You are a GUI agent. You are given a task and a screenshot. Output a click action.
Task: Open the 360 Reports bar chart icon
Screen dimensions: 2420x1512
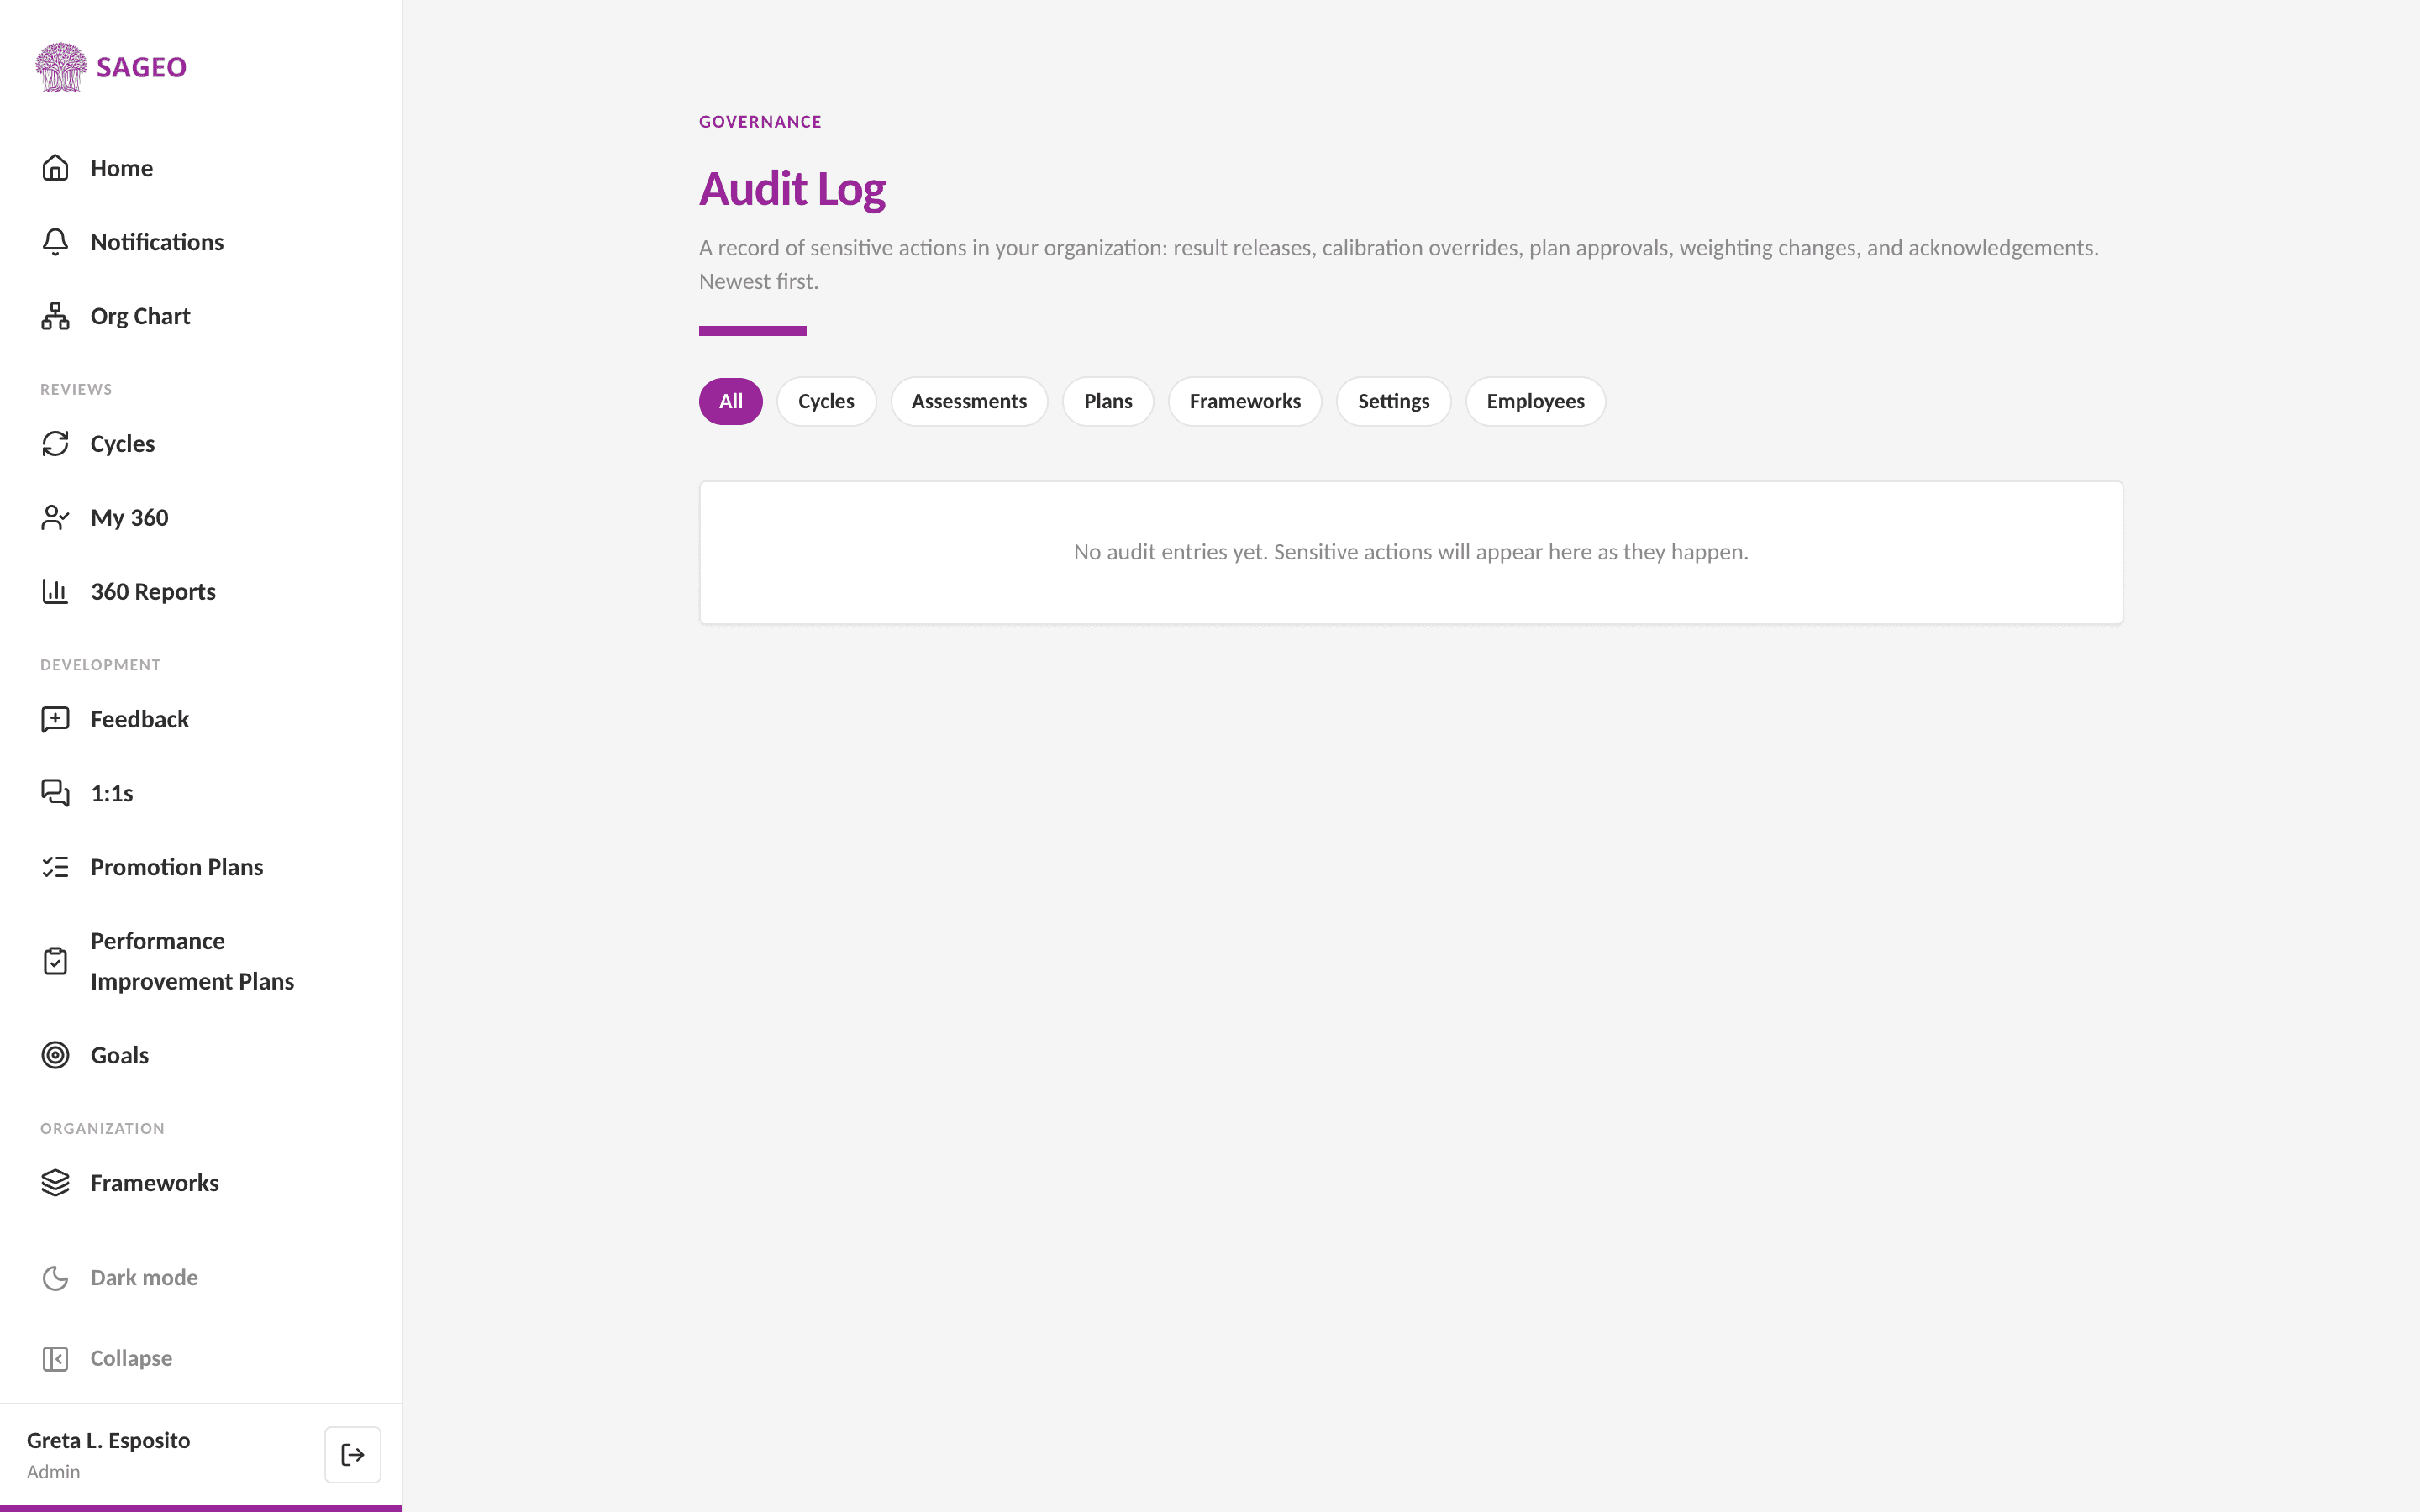click(55, 592)
